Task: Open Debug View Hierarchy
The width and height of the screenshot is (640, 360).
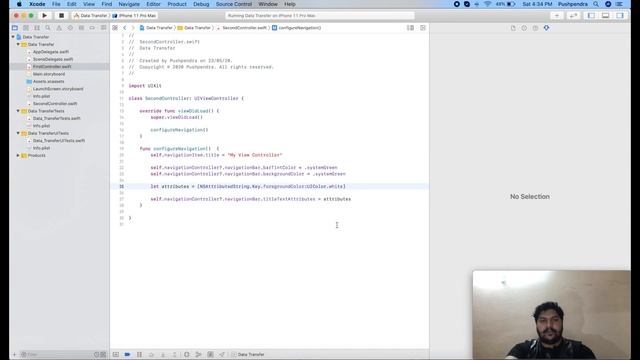Action: 187,354
